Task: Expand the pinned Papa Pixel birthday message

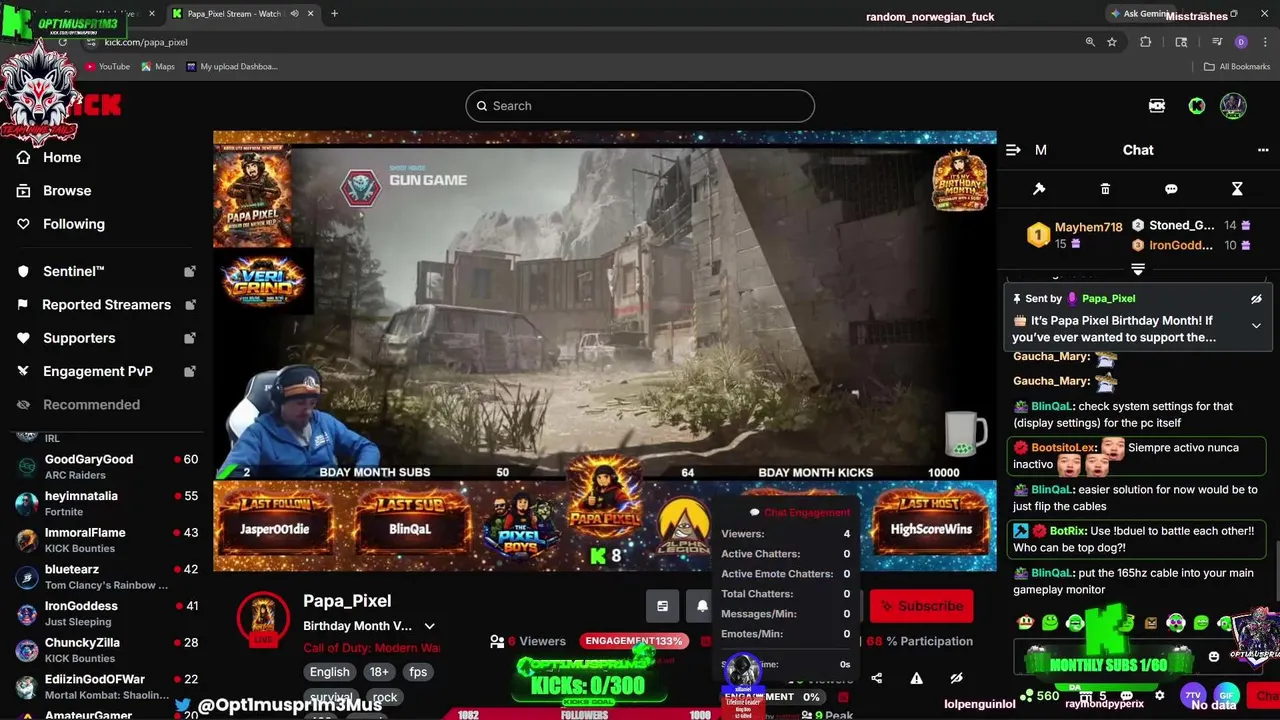Action: pos(1256,326)
